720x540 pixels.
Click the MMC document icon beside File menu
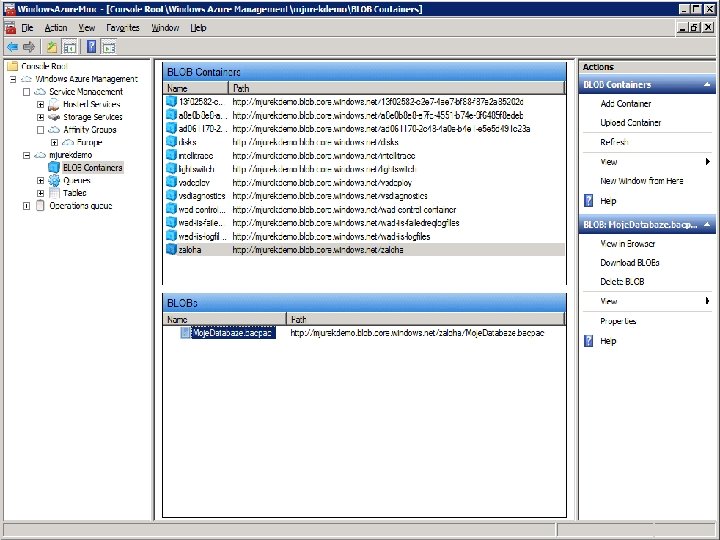click(x=10, y=28)
